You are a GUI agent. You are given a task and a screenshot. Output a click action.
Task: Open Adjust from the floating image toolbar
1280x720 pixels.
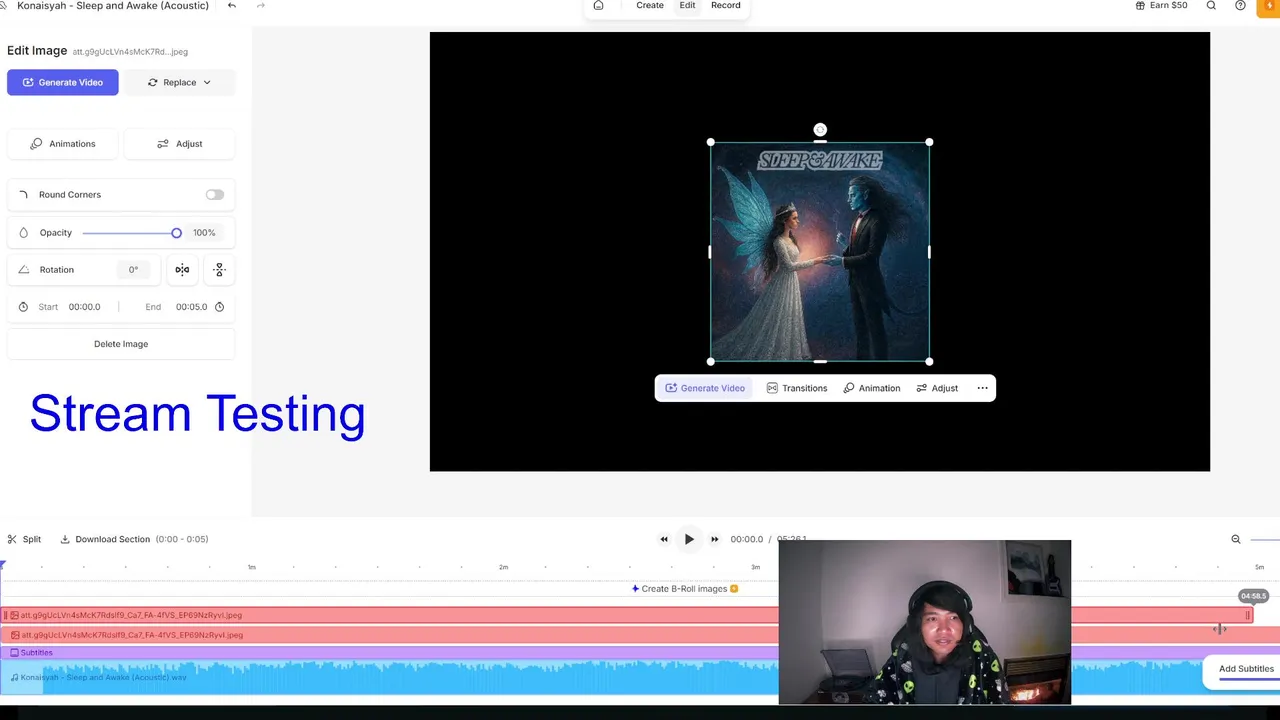coord(937,388)
